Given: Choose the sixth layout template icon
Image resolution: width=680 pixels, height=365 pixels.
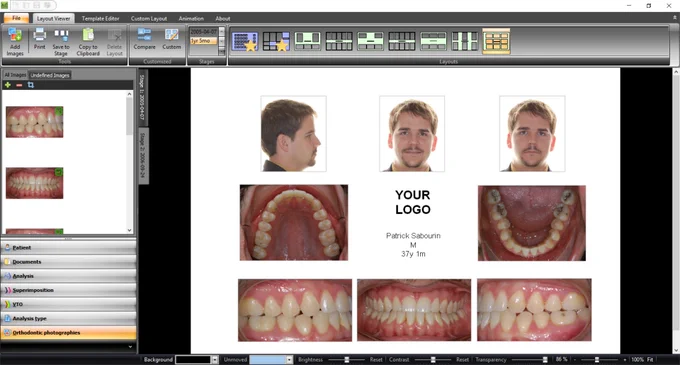Looking at the screenshot, I should pyautogui.click(x=402, y=41).
